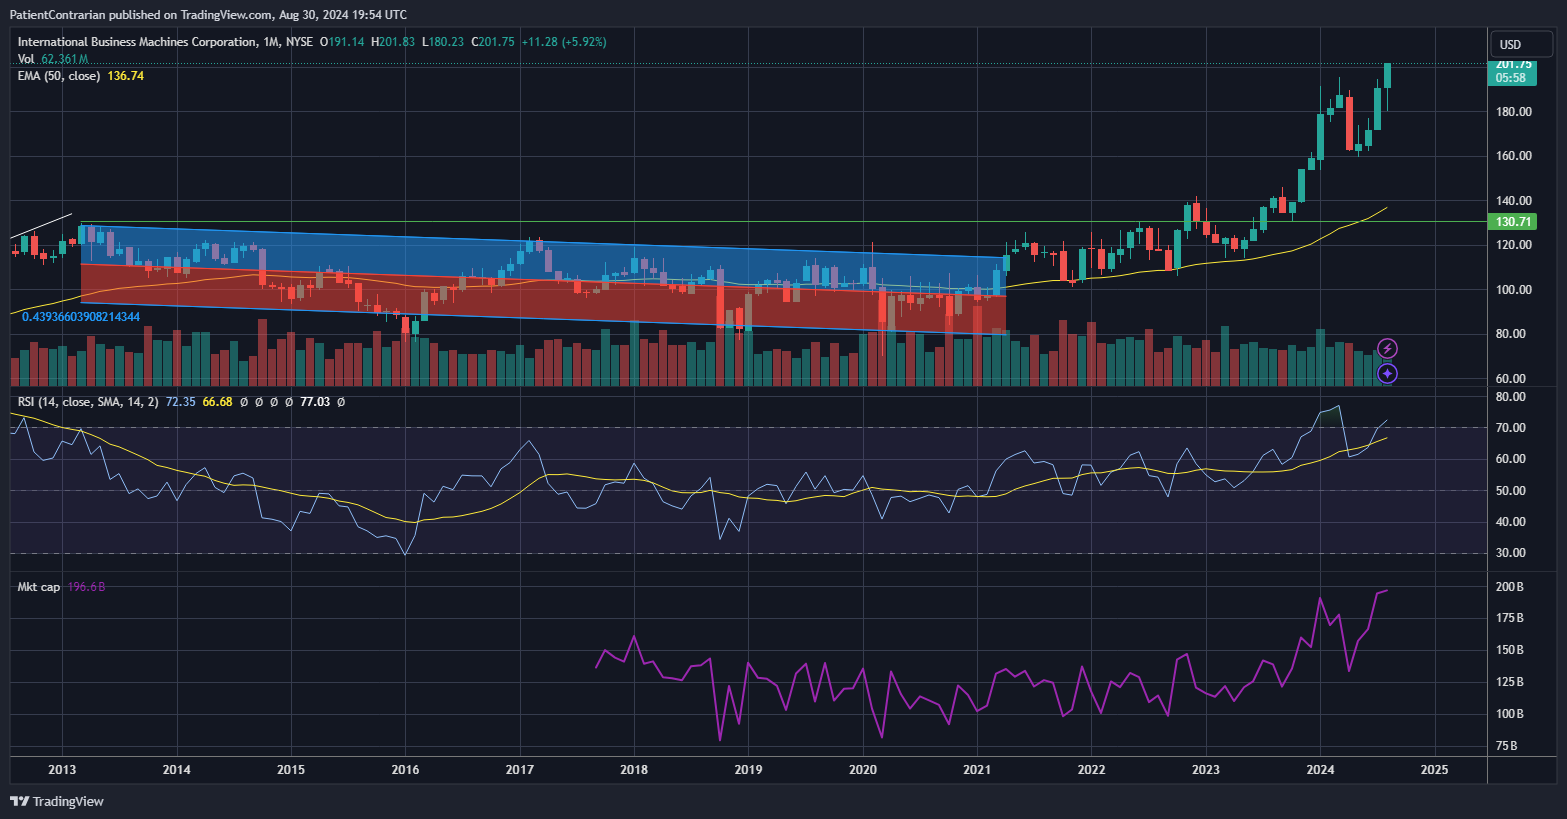This screenshot has height=819, width=1567.
Task: Click the TradingView logo at bottom left
Action: point(57,801)
